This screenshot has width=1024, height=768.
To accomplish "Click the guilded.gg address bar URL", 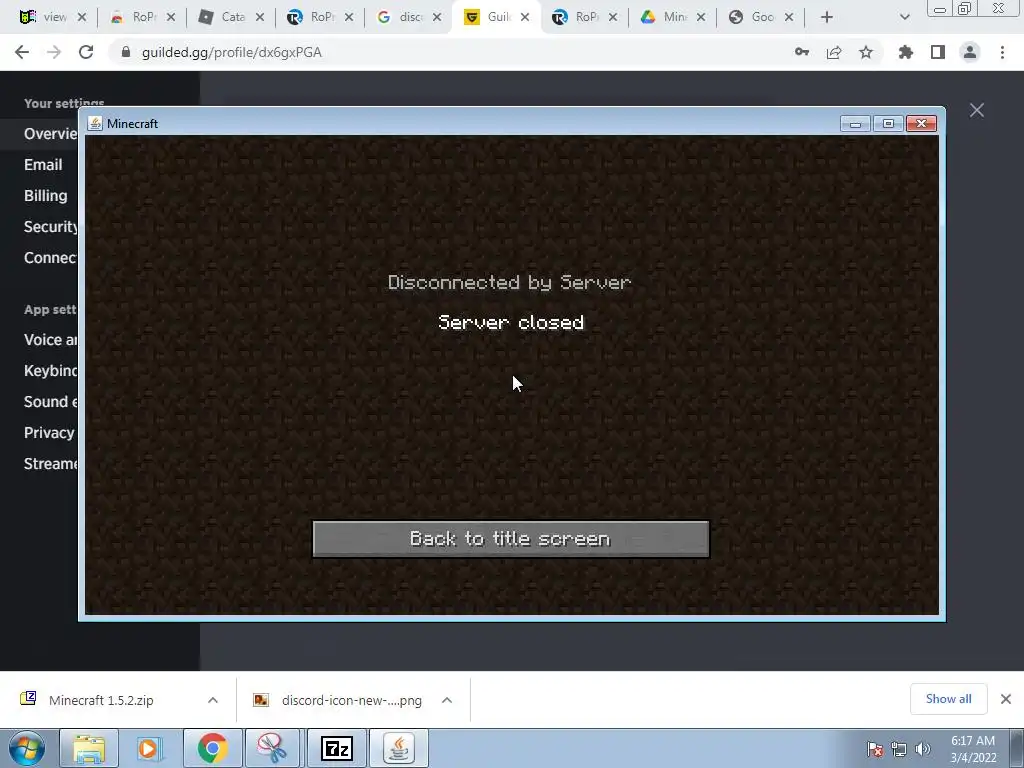I will [x=231, y=52].
